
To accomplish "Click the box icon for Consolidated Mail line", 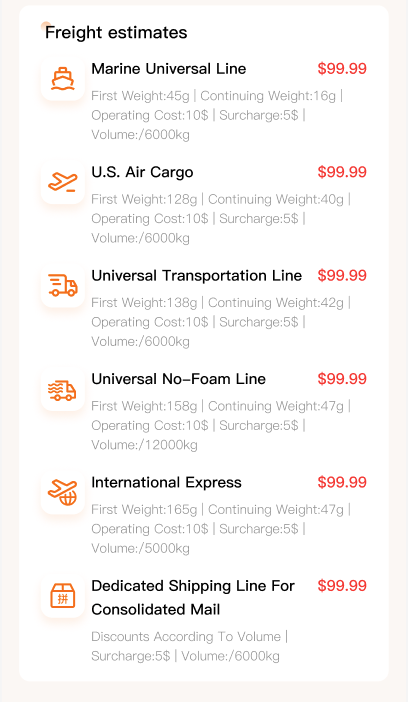I will pos(63,596).
